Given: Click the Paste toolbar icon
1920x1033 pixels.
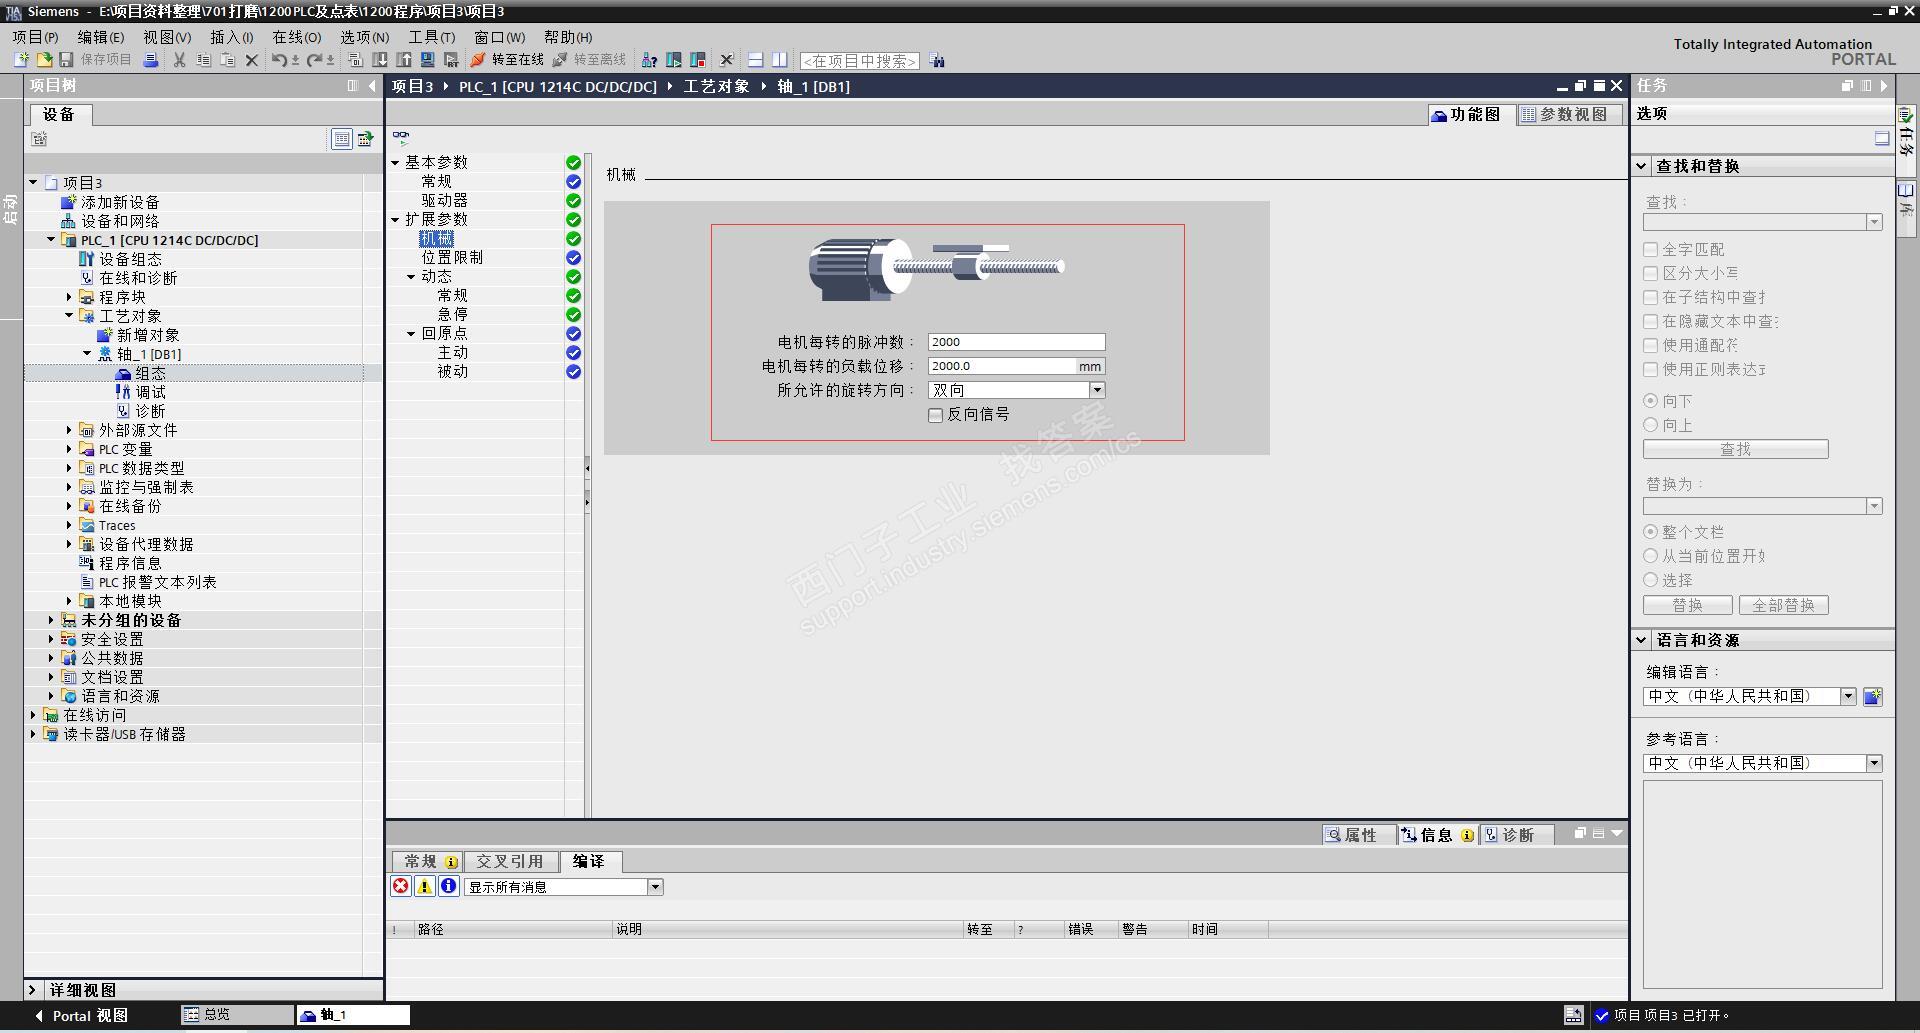Looking at the screenshot, I should point(228,60).
